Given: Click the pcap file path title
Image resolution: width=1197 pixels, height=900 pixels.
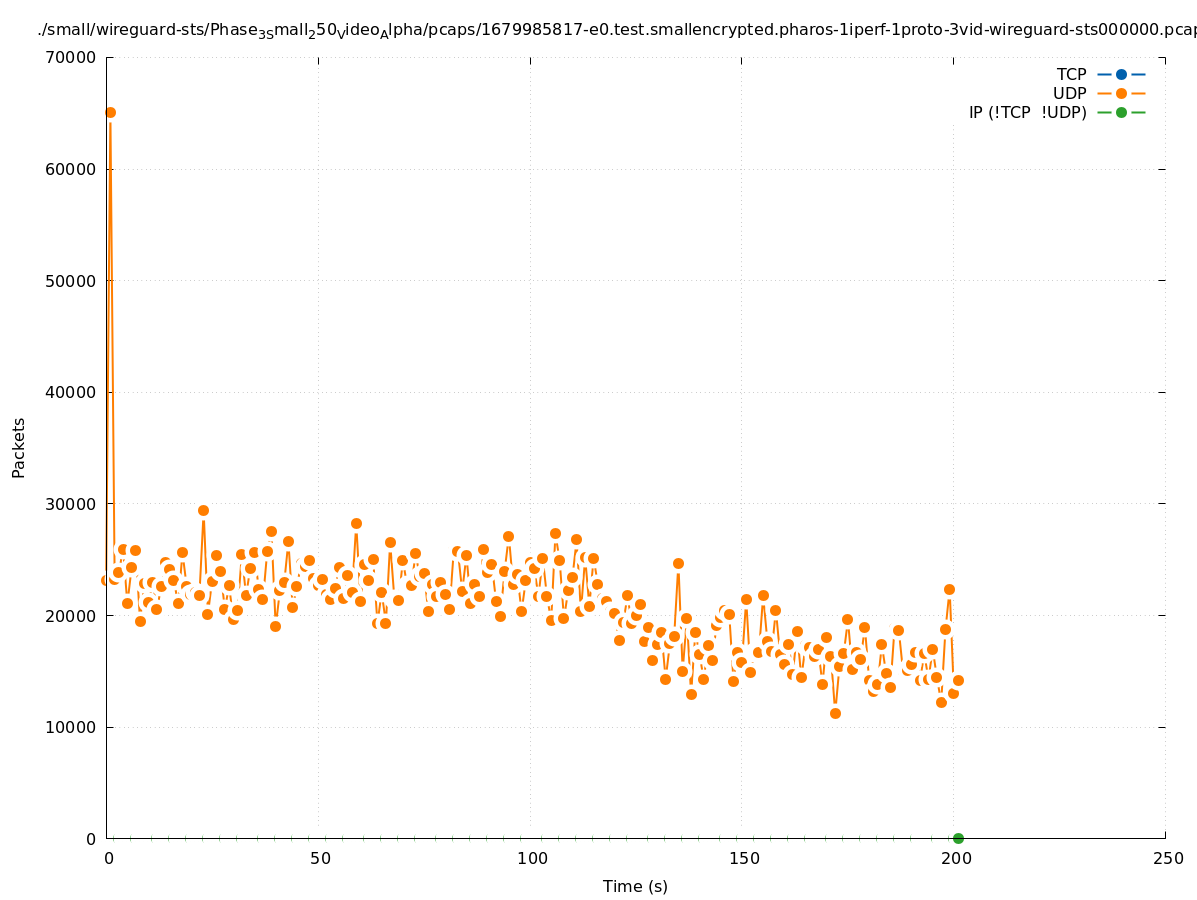Looking at the screenshot, I should 616,31.
